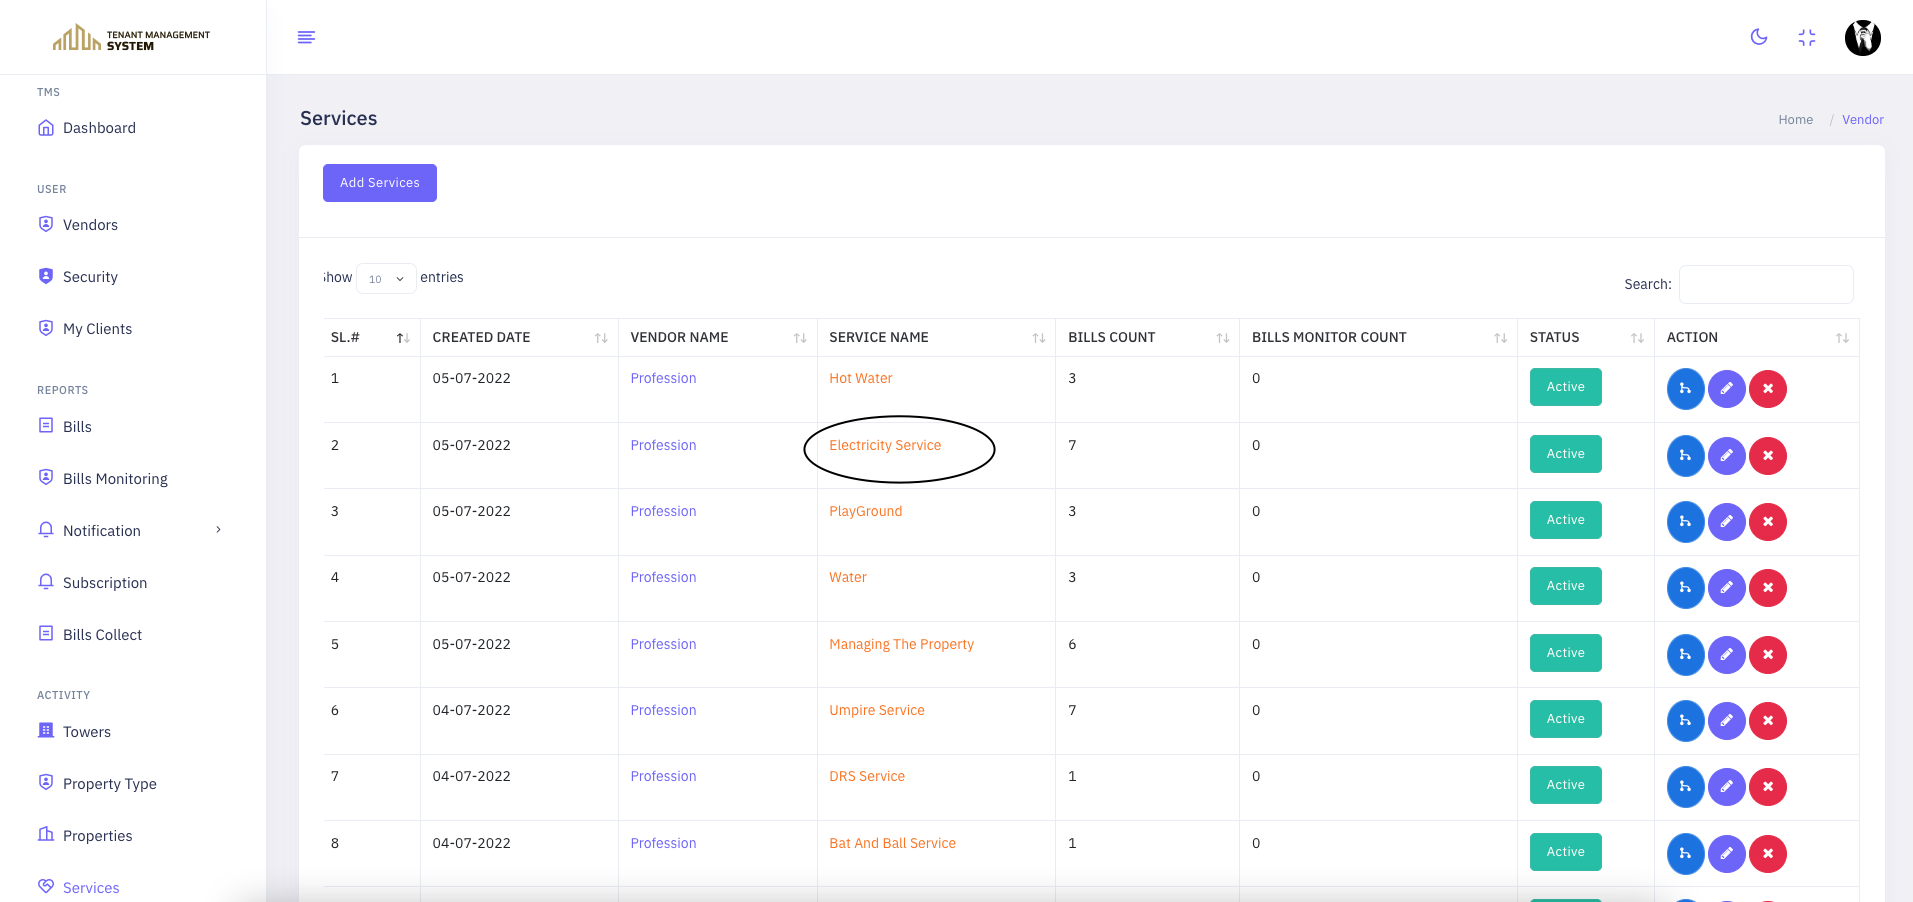This screenshot has height=902, width=1913.
Task: Go to Property Type in sidebar
Action: click(109, 784)
